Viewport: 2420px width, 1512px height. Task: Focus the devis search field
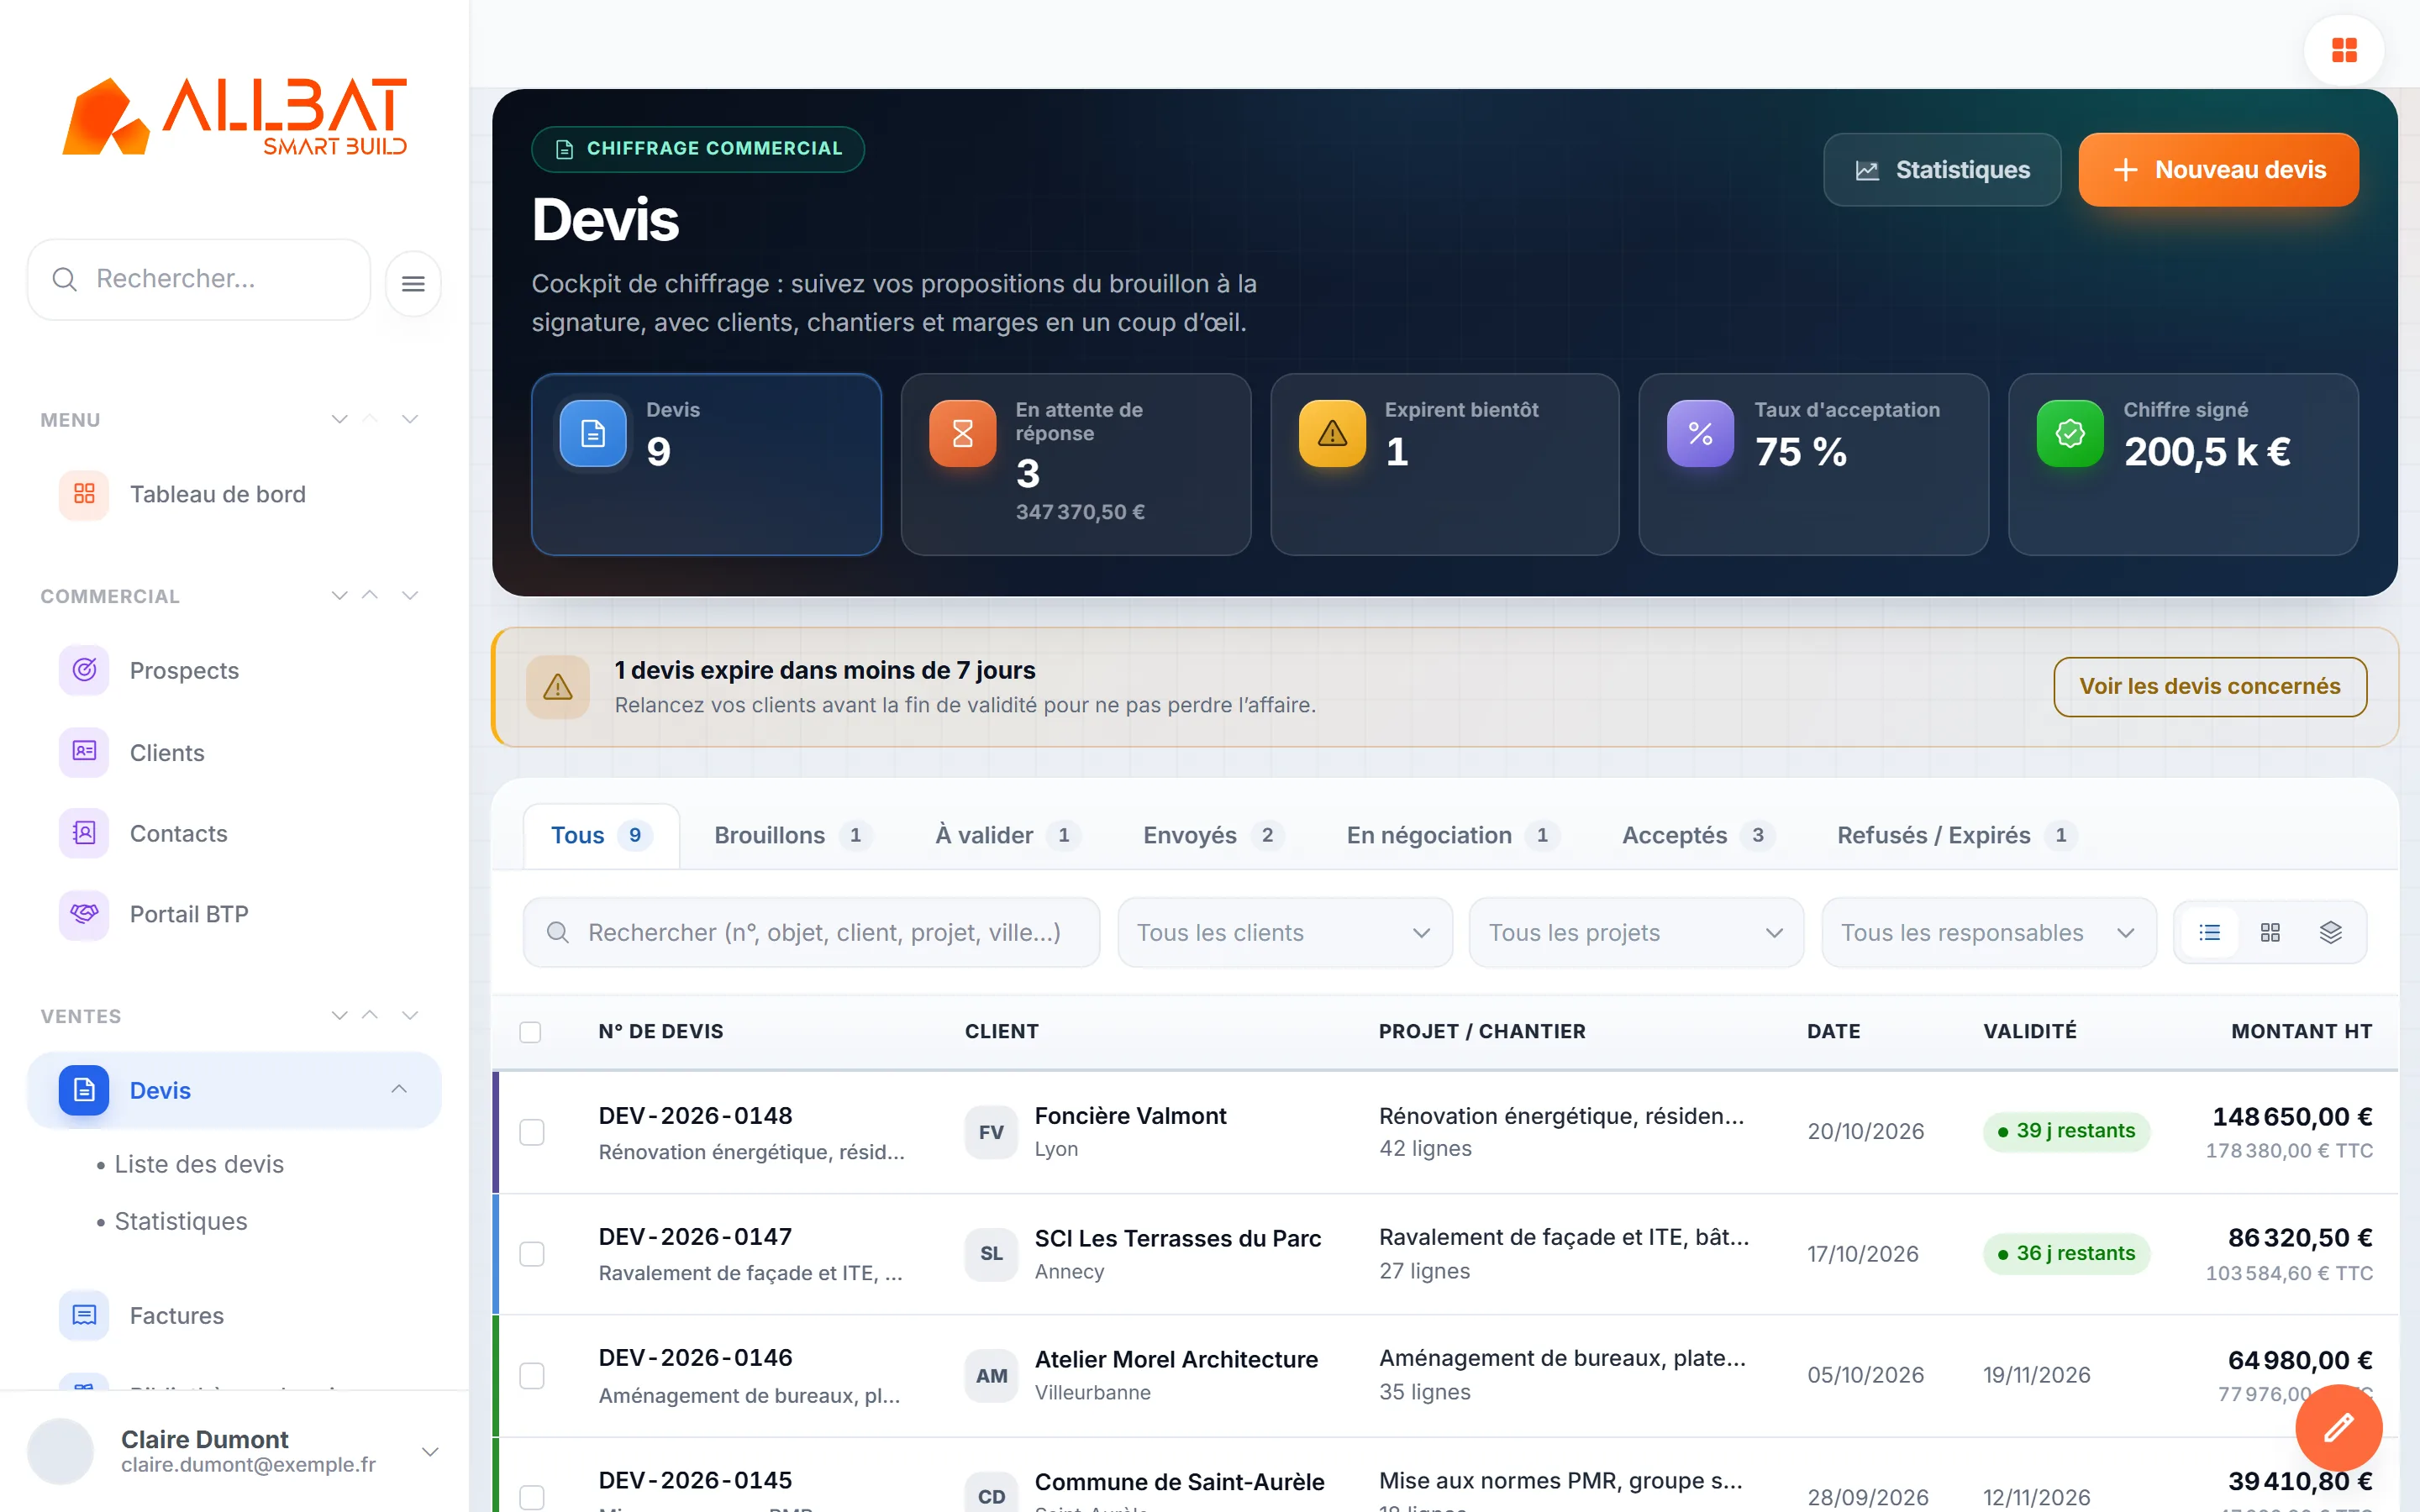(811, 932)
